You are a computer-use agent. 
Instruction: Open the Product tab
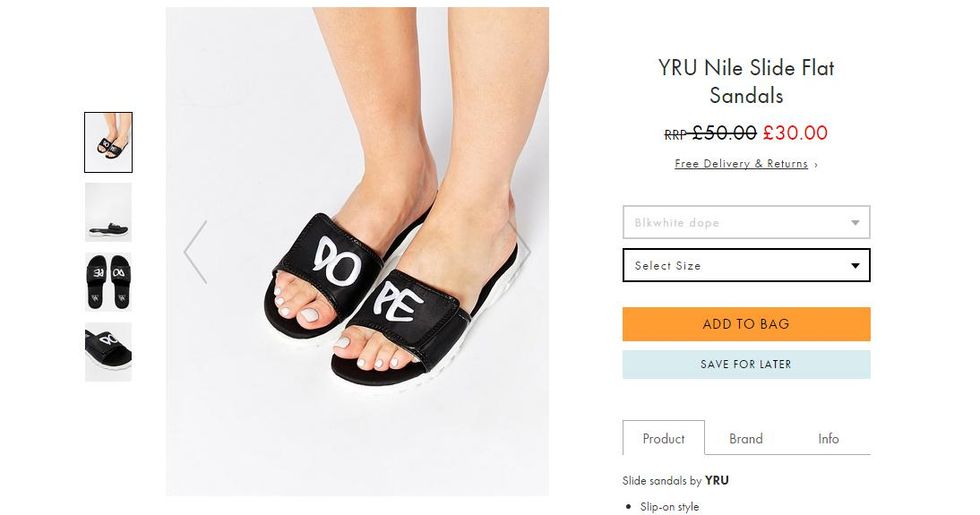pos(663,438)
